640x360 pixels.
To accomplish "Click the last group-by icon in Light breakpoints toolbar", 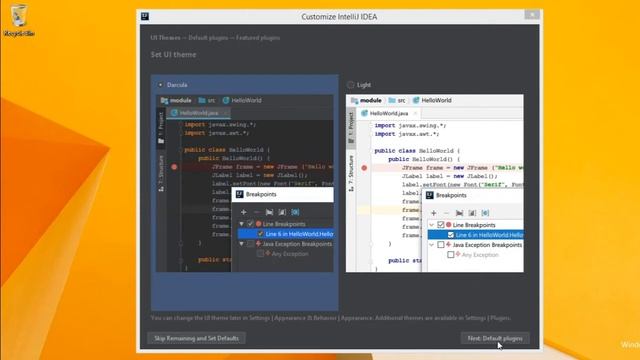I will coord(485,213).
